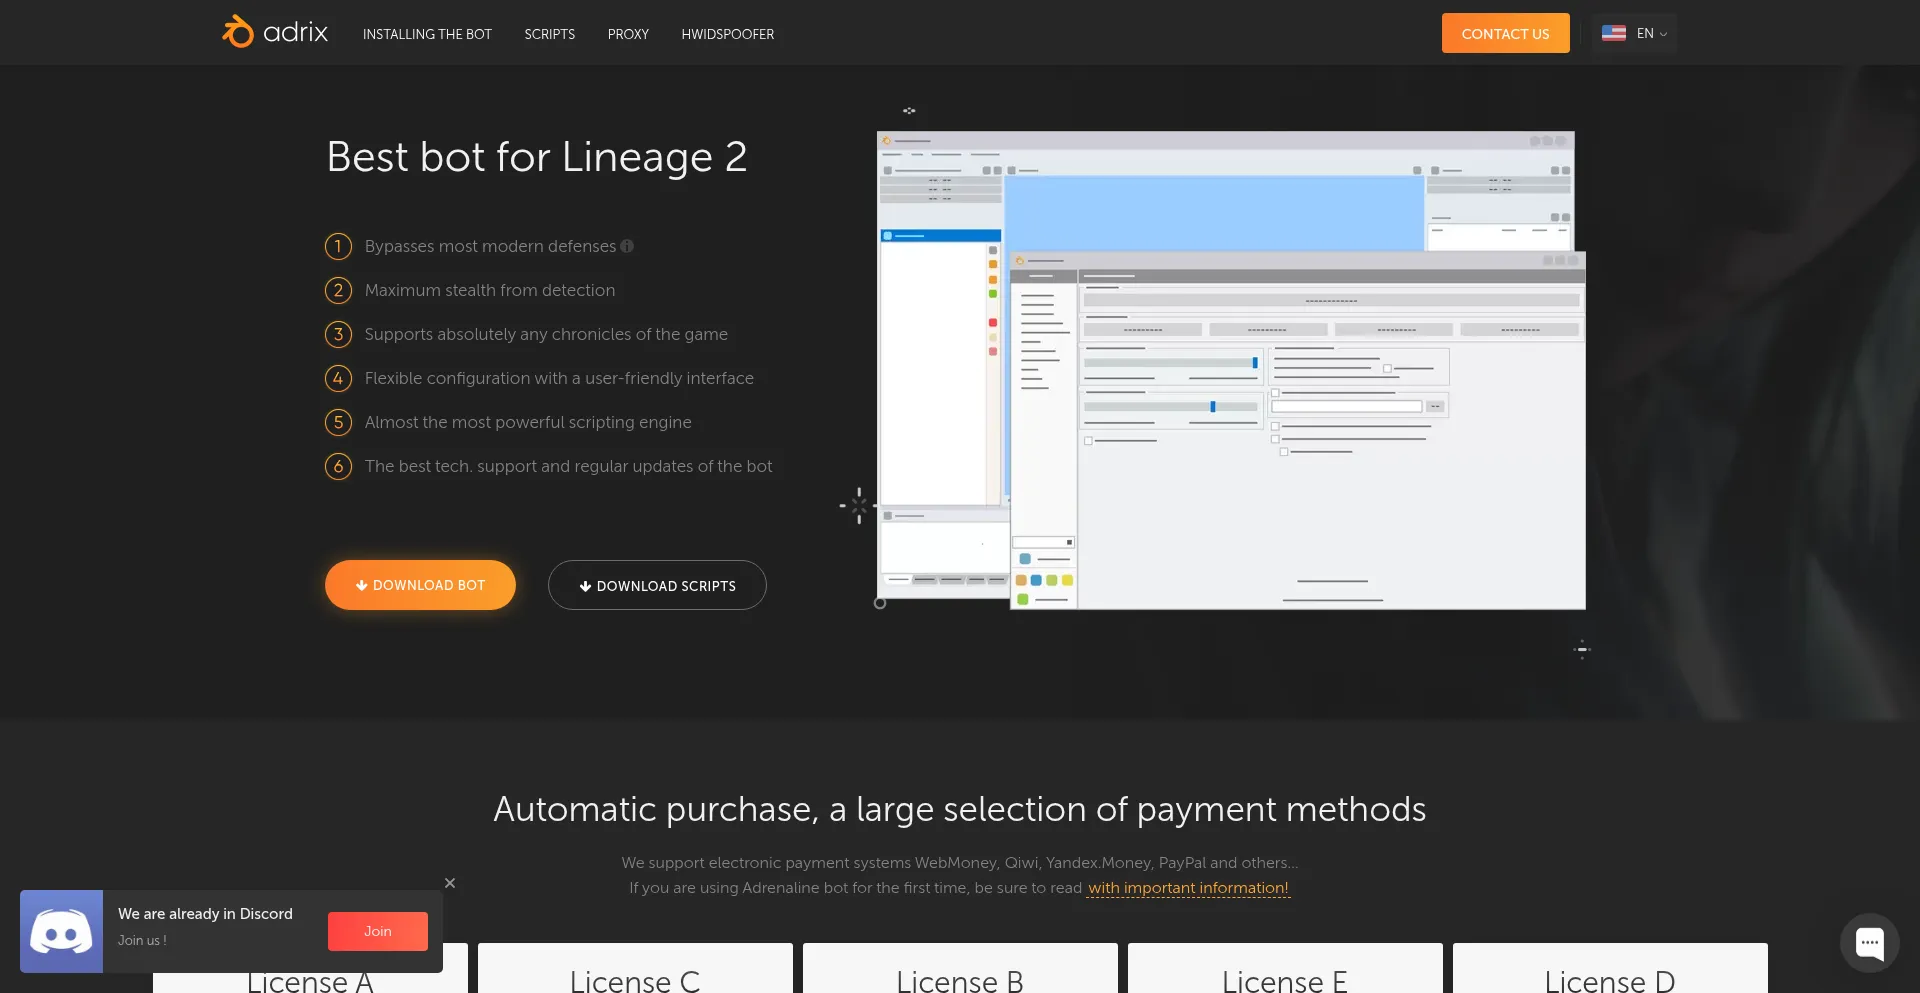Click the orange Contact Us button
Viewport: 1920px width, 993px height.
click(x=1505, y=33)
